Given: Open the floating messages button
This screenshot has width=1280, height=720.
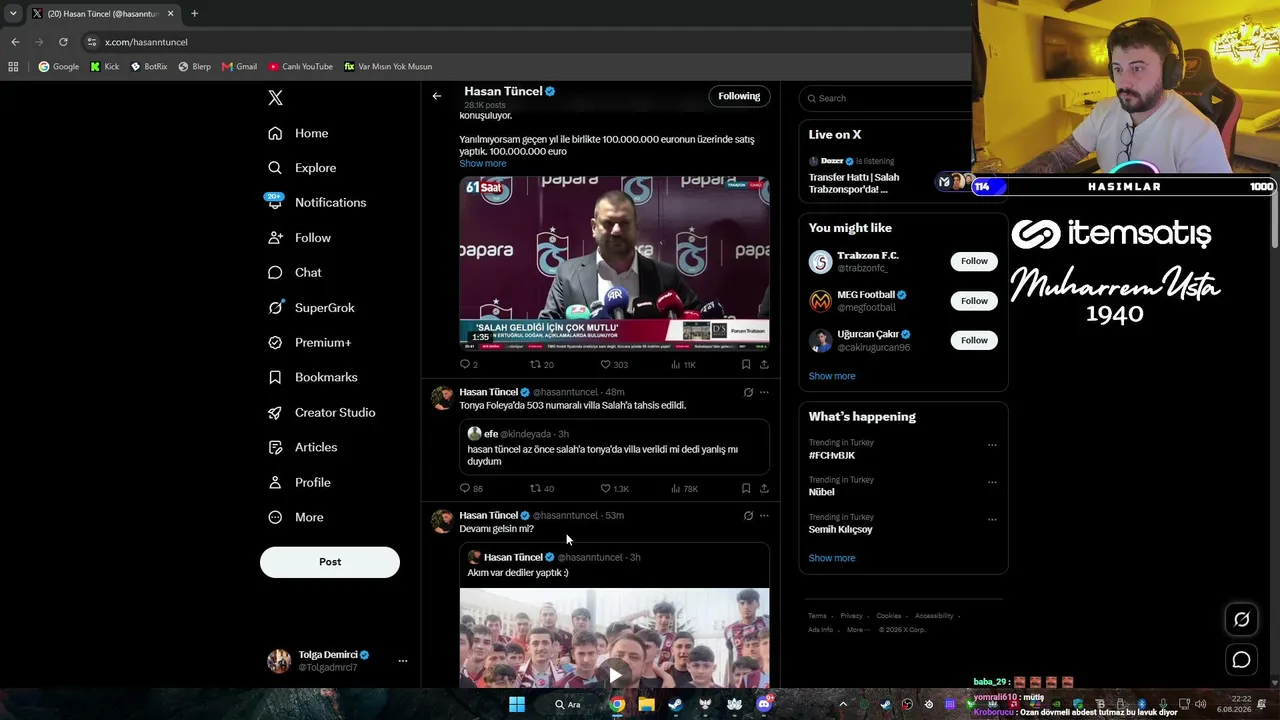Looking at the screenshot, I should [1241, 660].
